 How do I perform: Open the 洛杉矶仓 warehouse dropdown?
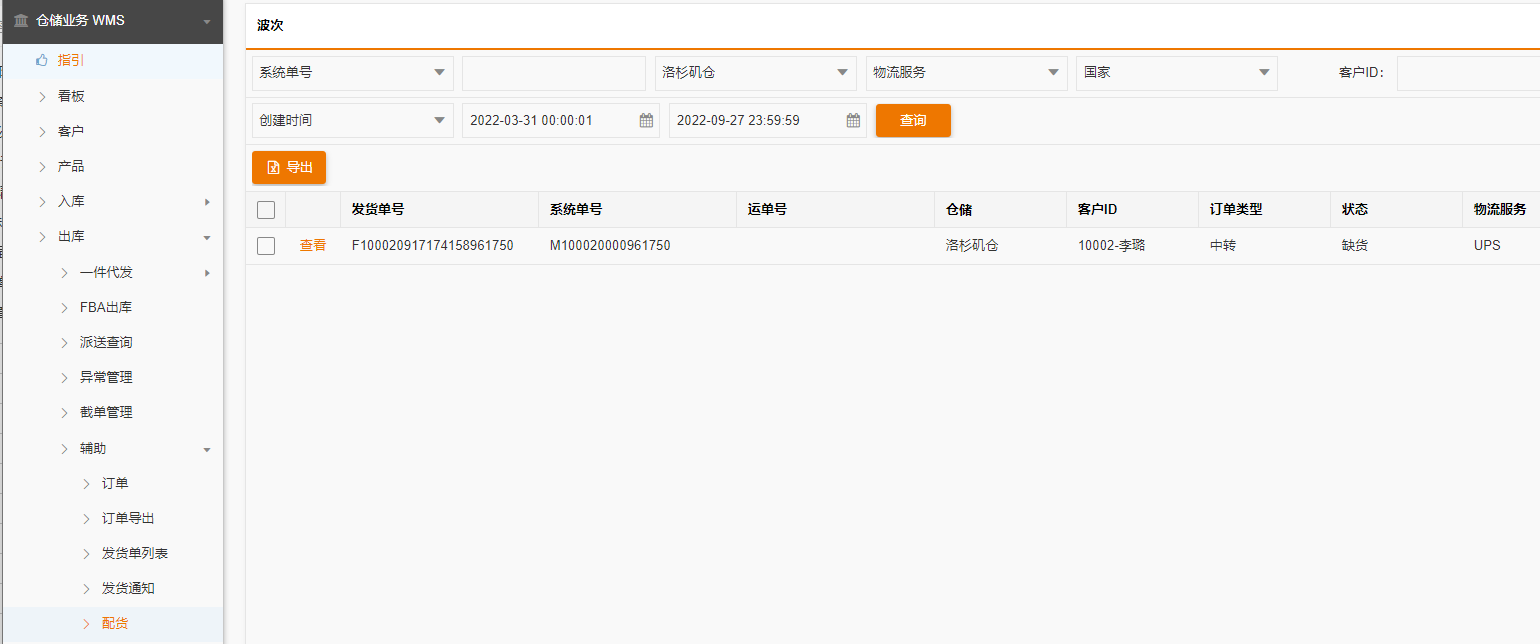[x=756, y=73]
